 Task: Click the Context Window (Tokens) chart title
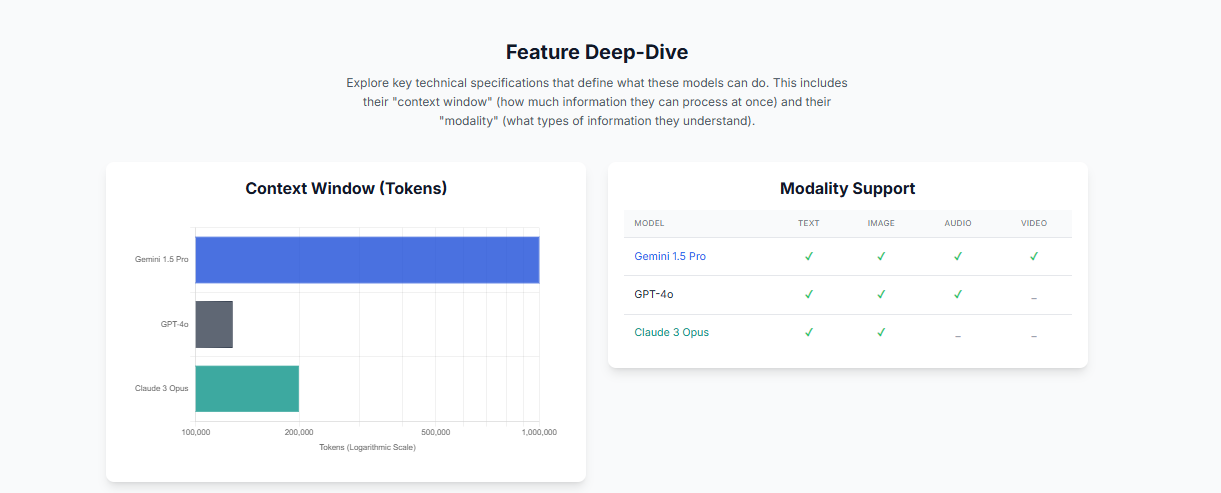[x=346, y=188]
